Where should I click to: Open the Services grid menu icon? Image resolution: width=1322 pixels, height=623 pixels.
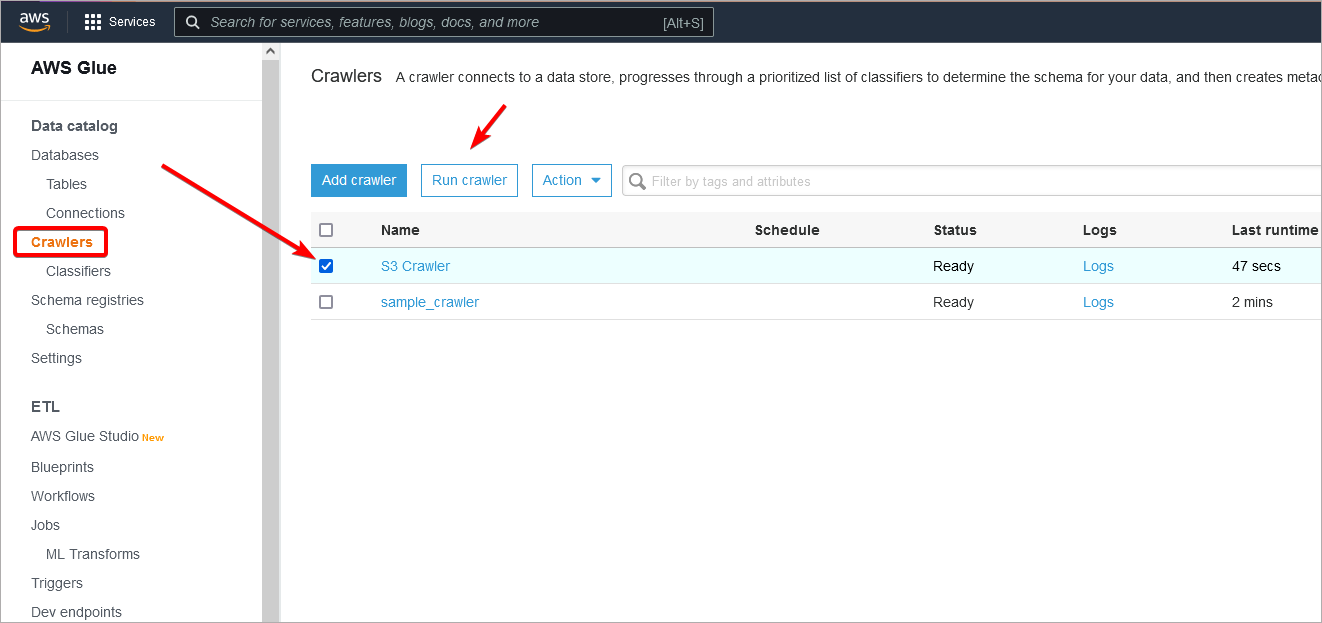(x=93, y=22)
